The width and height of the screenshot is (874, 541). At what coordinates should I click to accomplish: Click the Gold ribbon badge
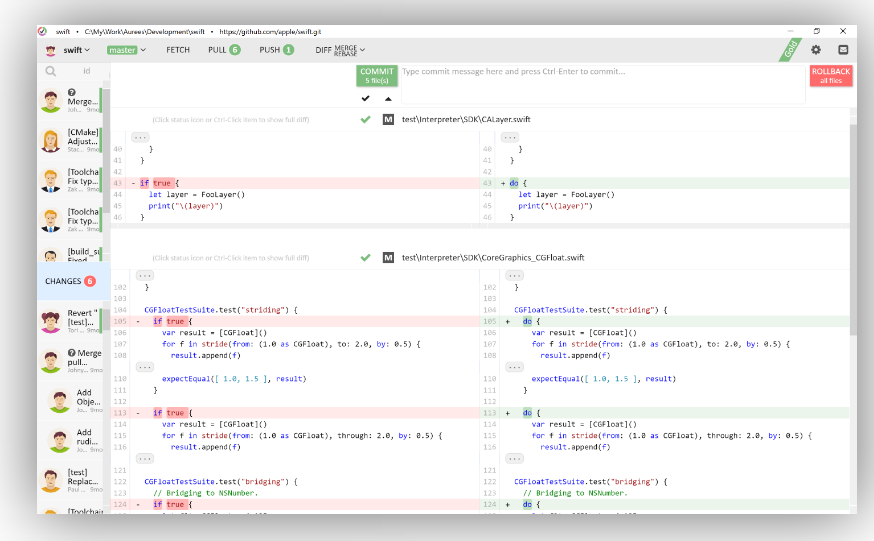click(789, 50)
